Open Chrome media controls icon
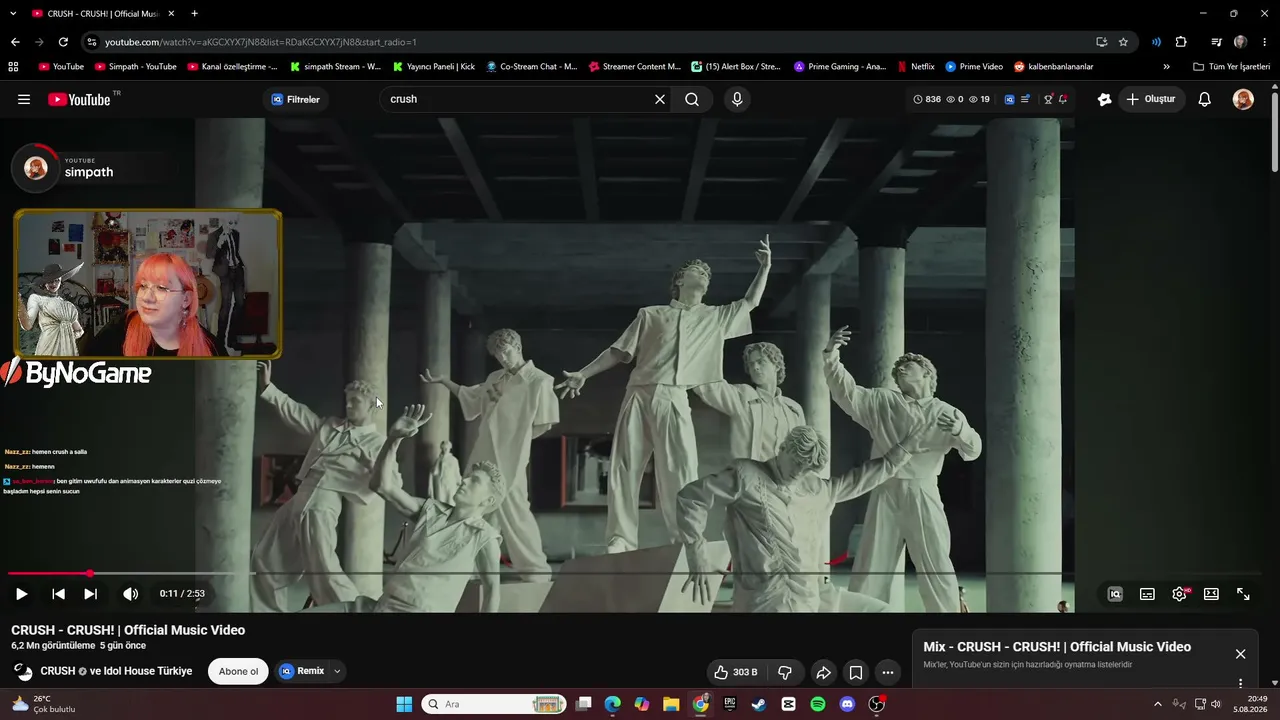1280x720 pixels. pyautogui.click(x=1216, y=42)
